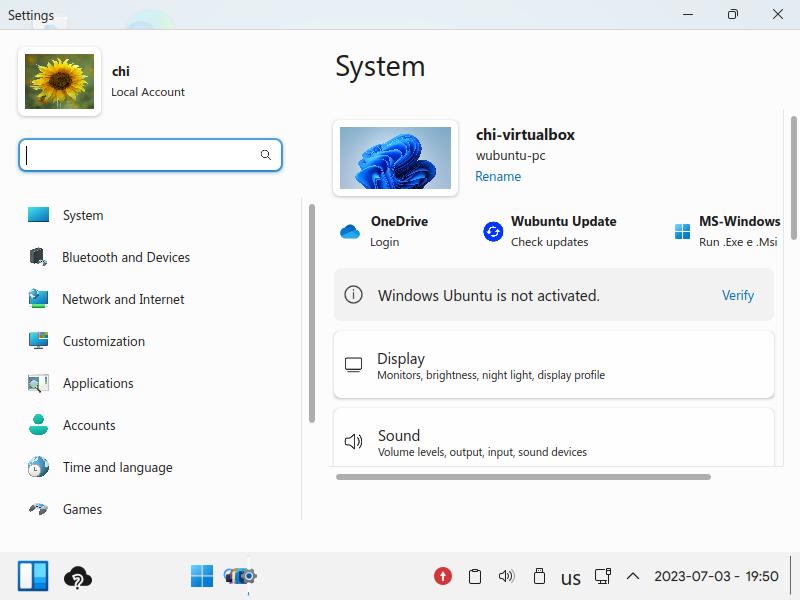Select the Bluetooth and Devices sidebar icon
This screenshot has height=600, width=800.
click(x=38, y=257)
